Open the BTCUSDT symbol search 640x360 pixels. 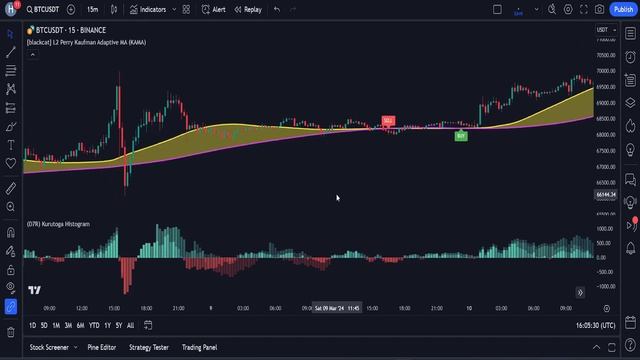[43, 9]
